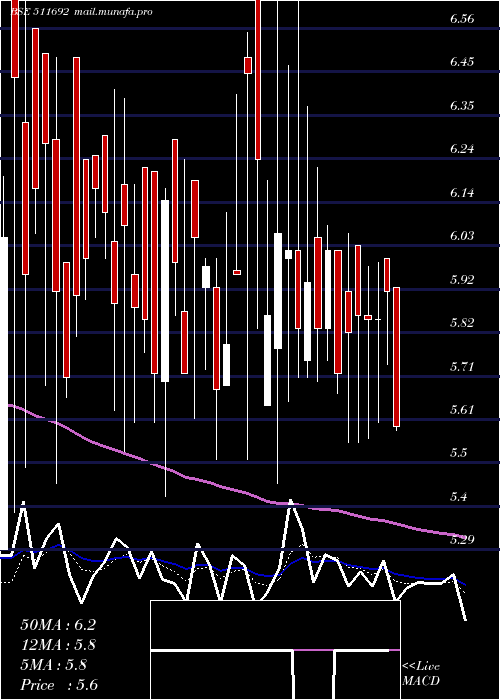The height and width of the screenshot is (700, 500).
Task: Click the 6.35 price axis label
Action: (x=462, y=105)
